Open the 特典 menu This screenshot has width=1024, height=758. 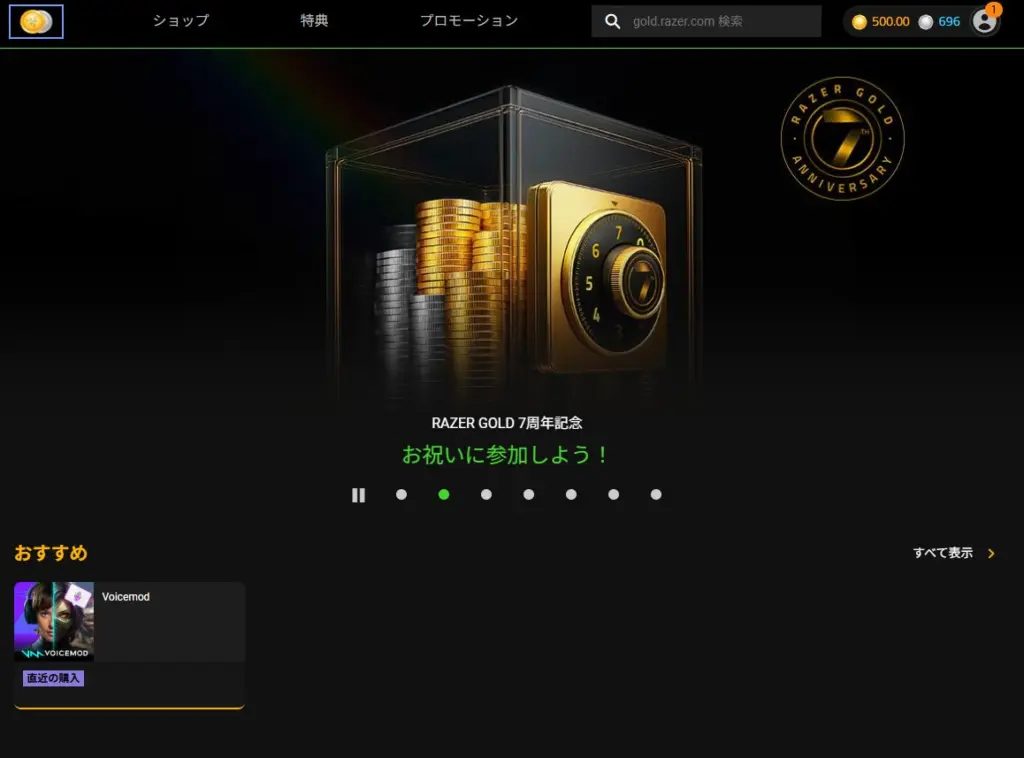[314, 21]
